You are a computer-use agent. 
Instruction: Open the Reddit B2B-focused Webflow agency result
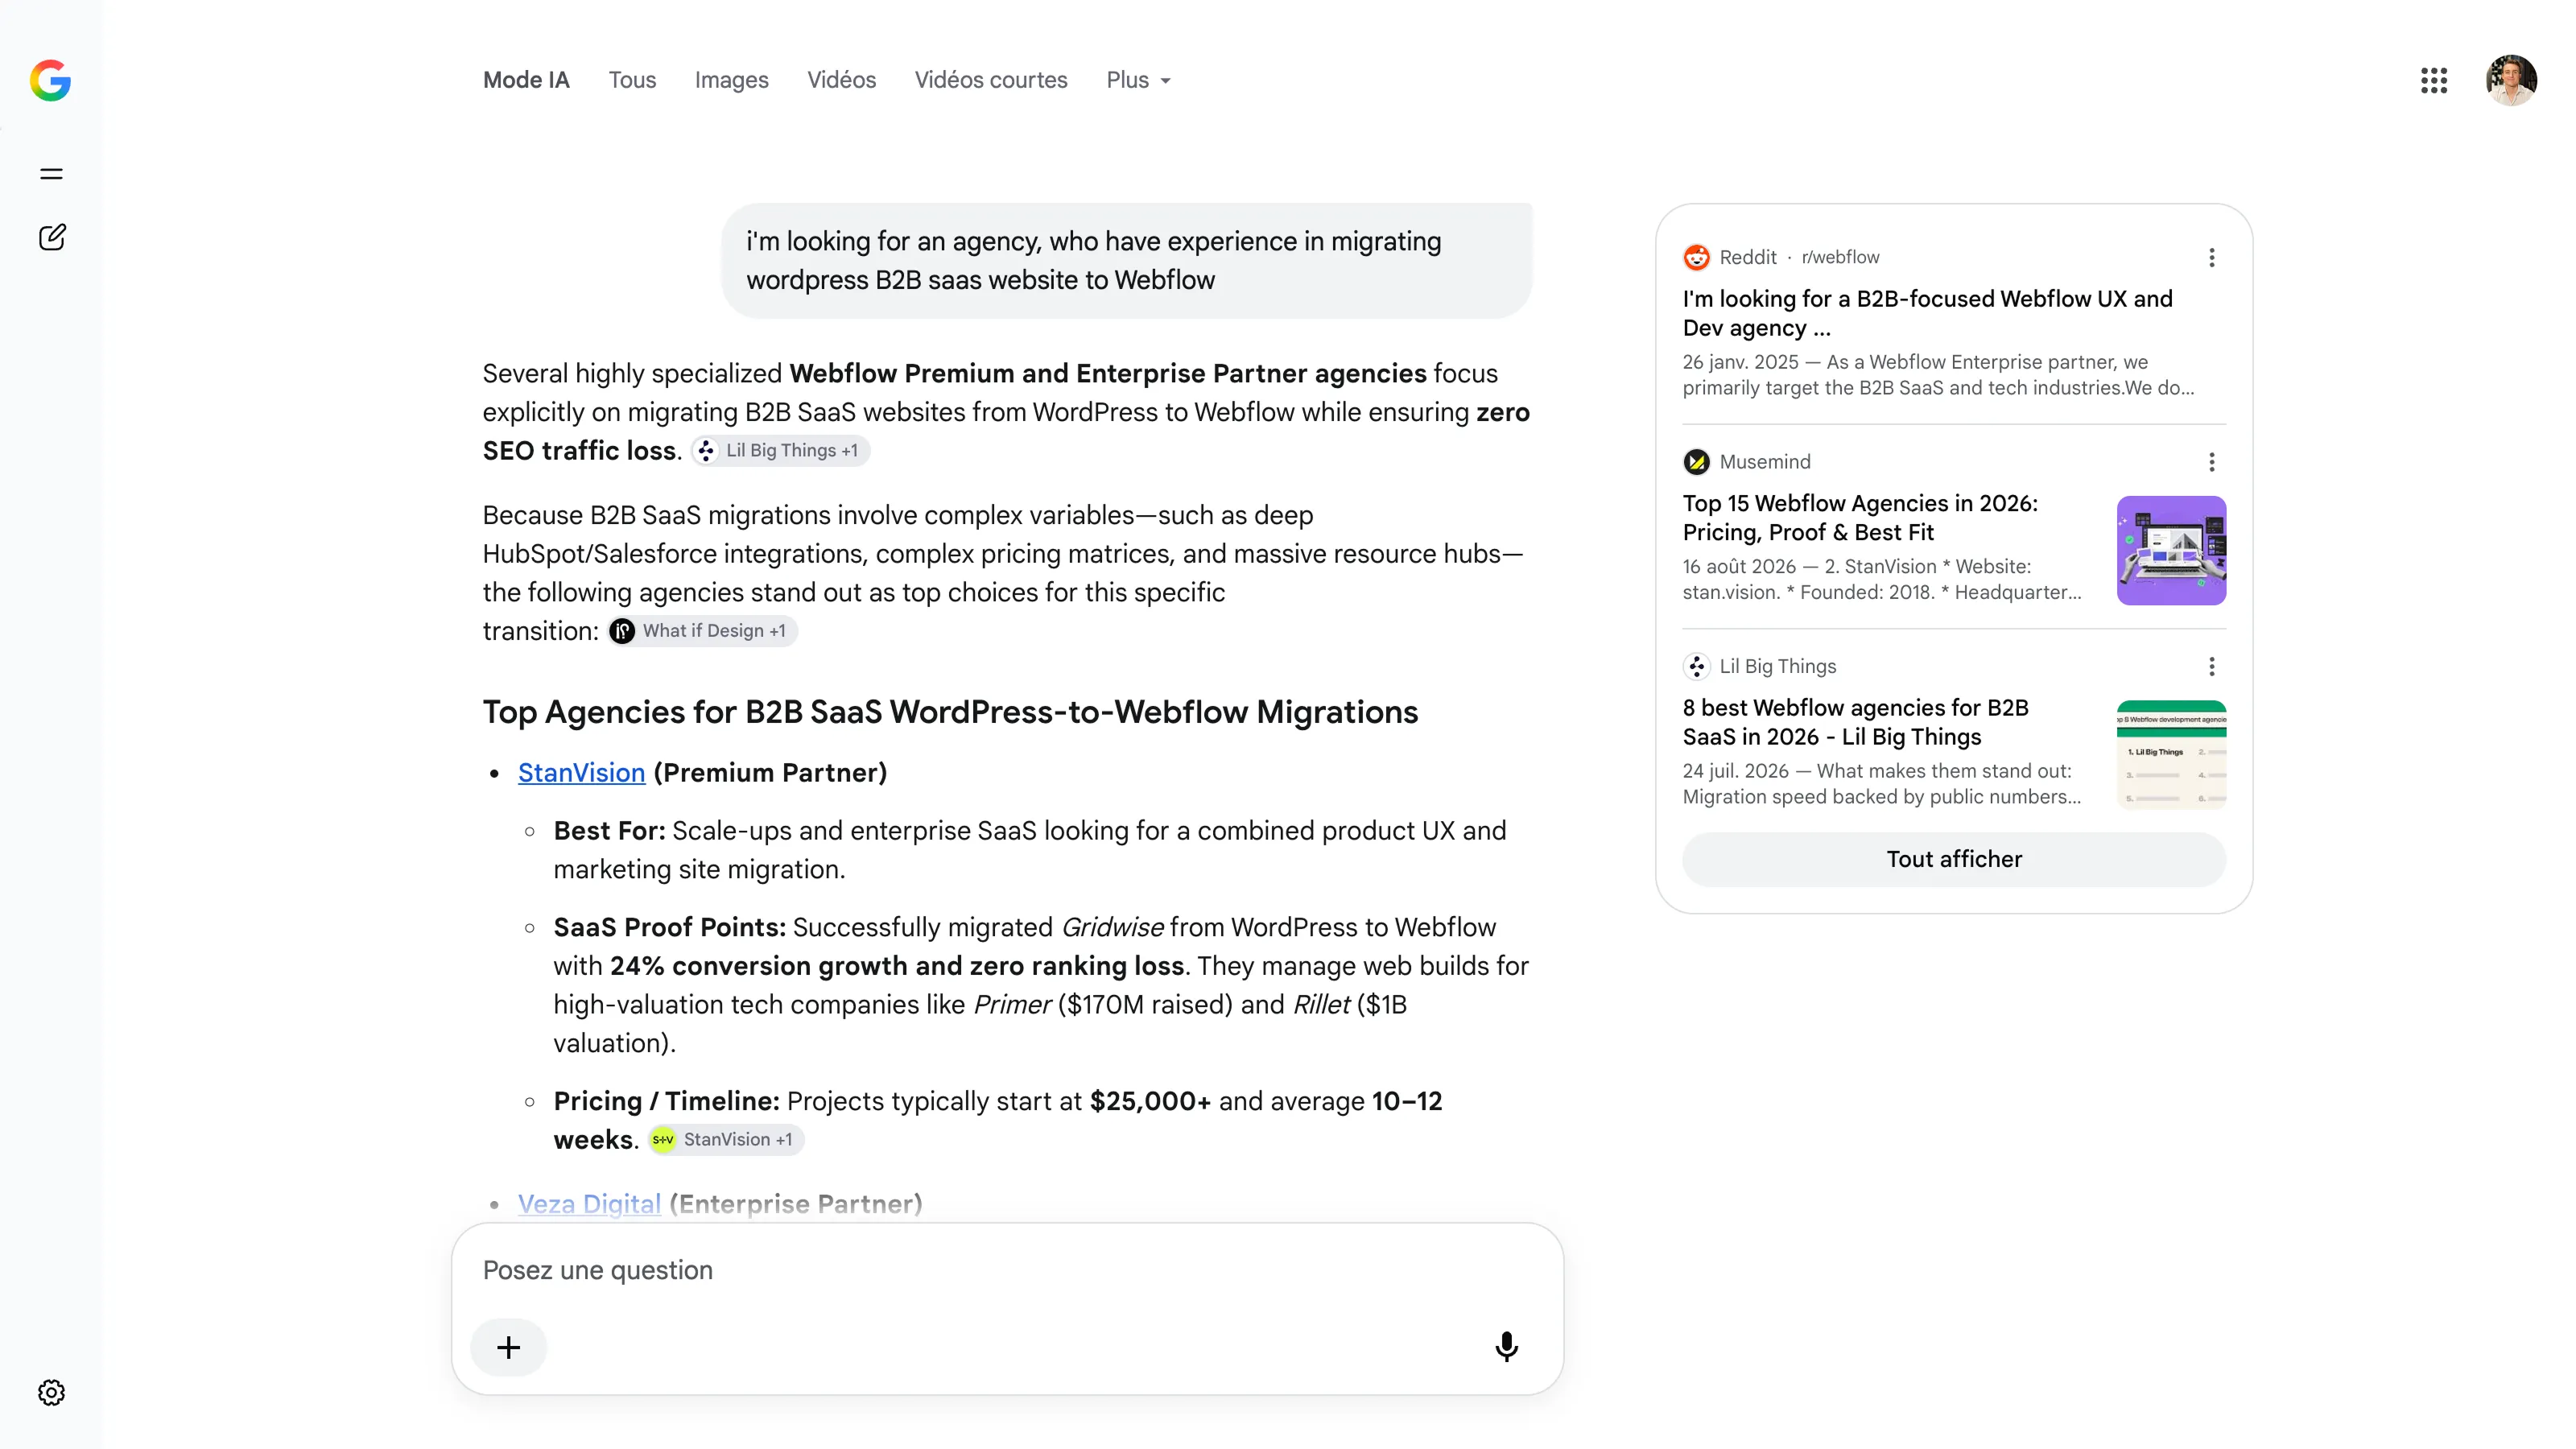(1927, 313)
